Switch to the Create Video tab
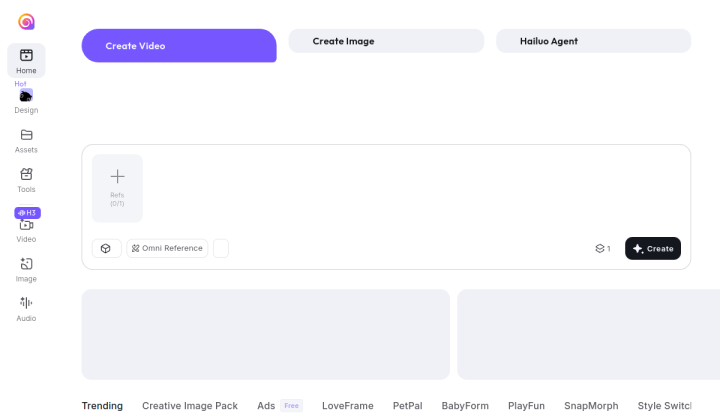Screen dimensions: 720x420 179,45
